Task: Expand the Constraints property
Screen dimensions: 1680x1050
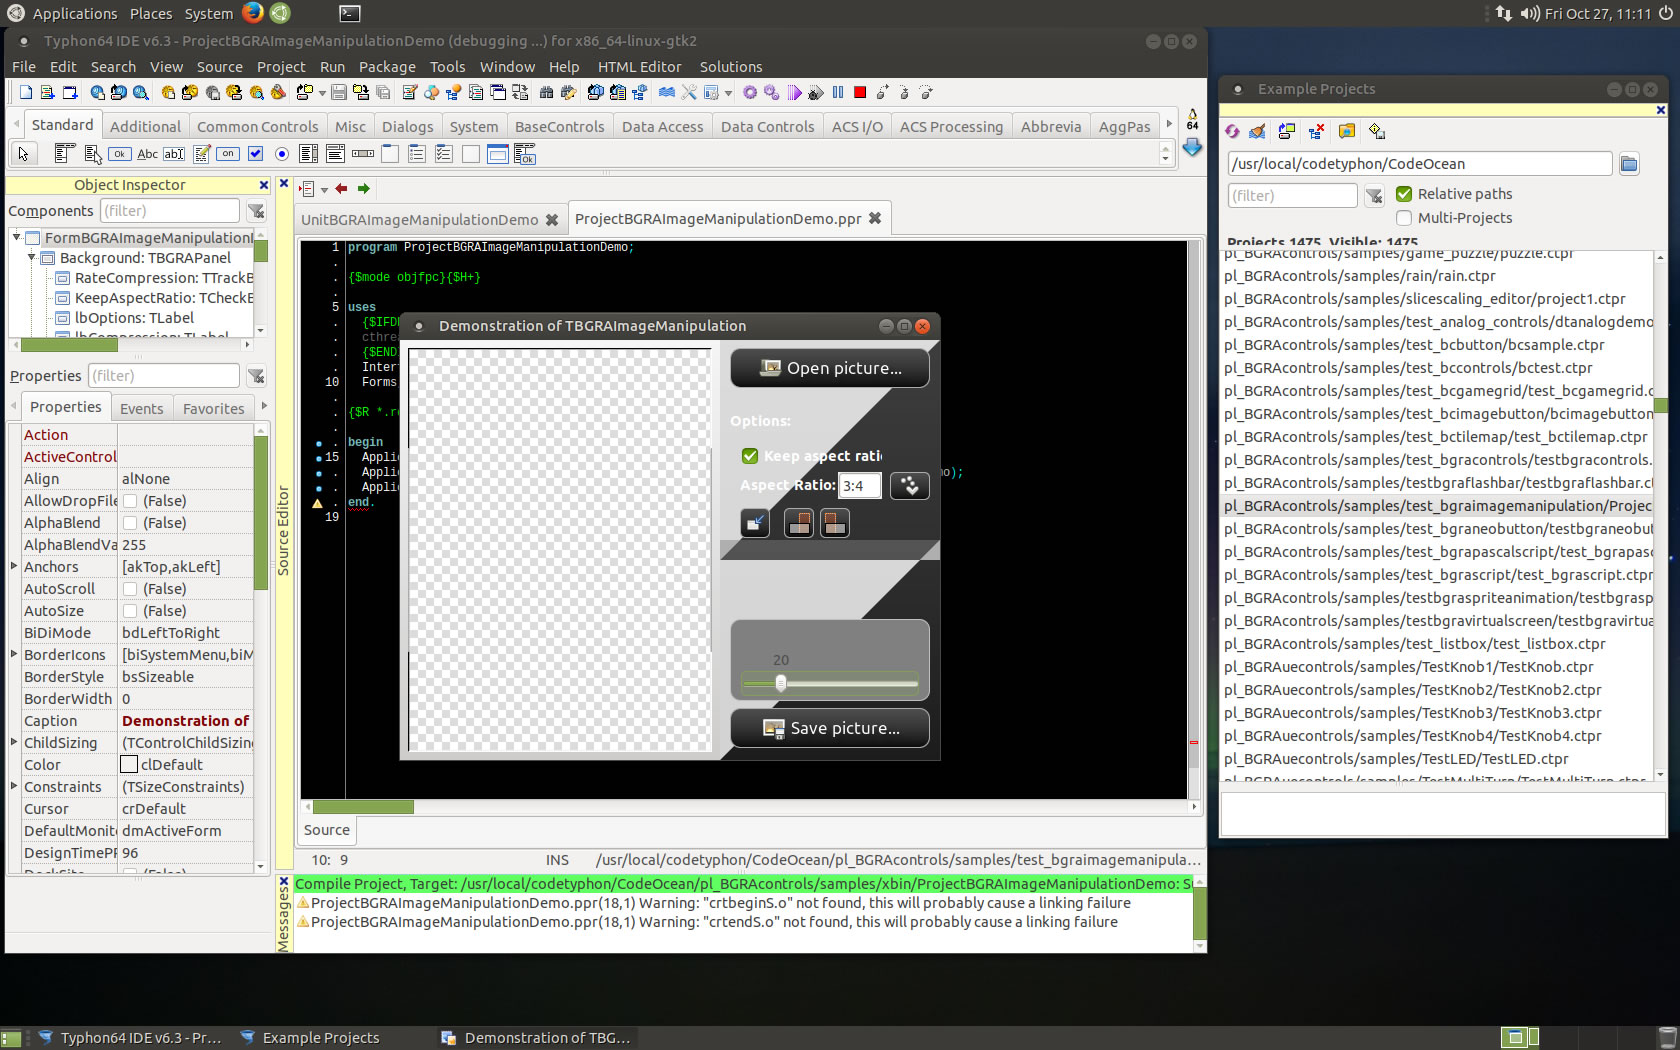Action: point(14,786)
